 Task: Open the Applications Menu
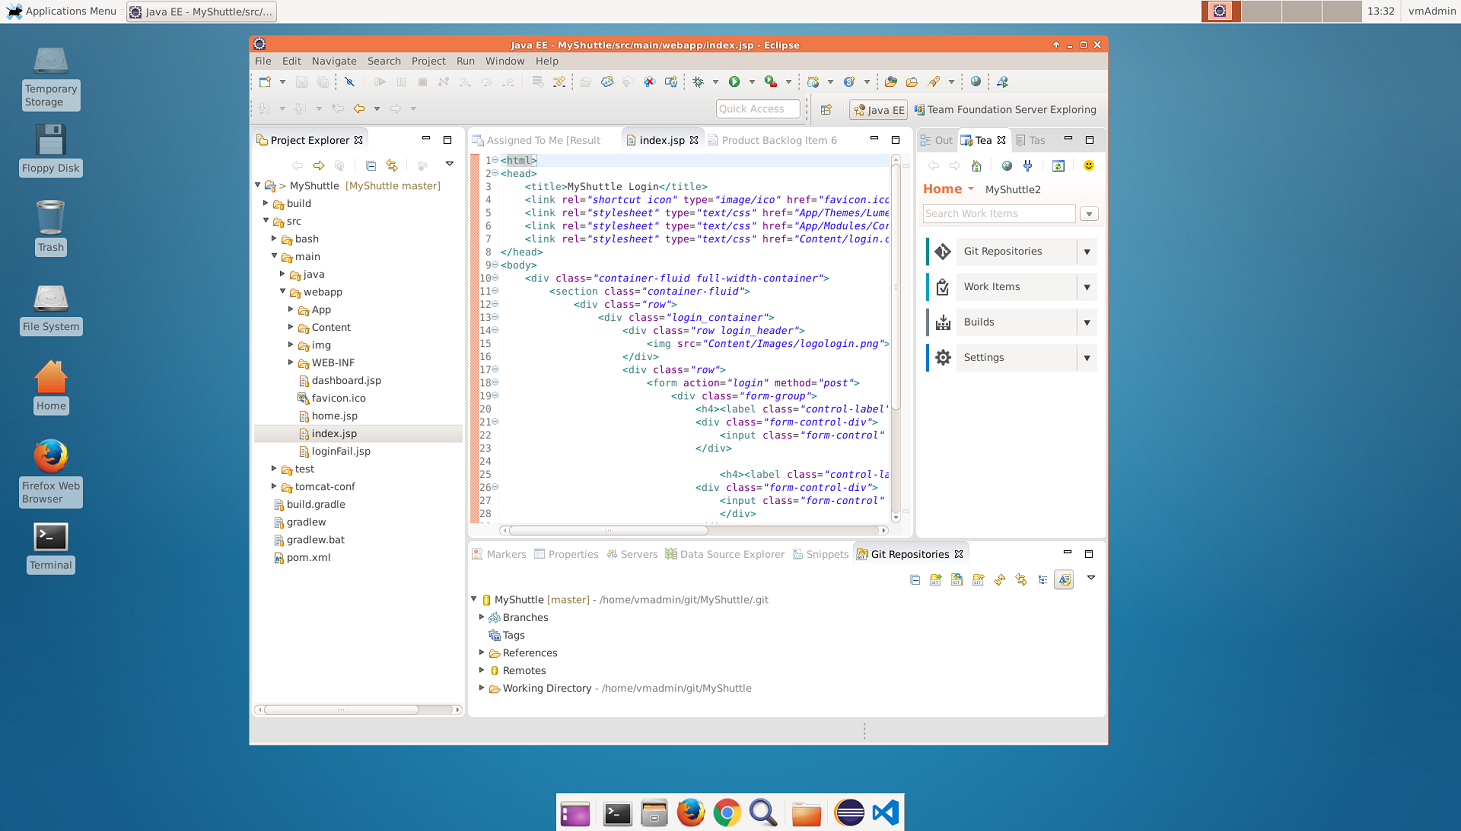point(61,11)
